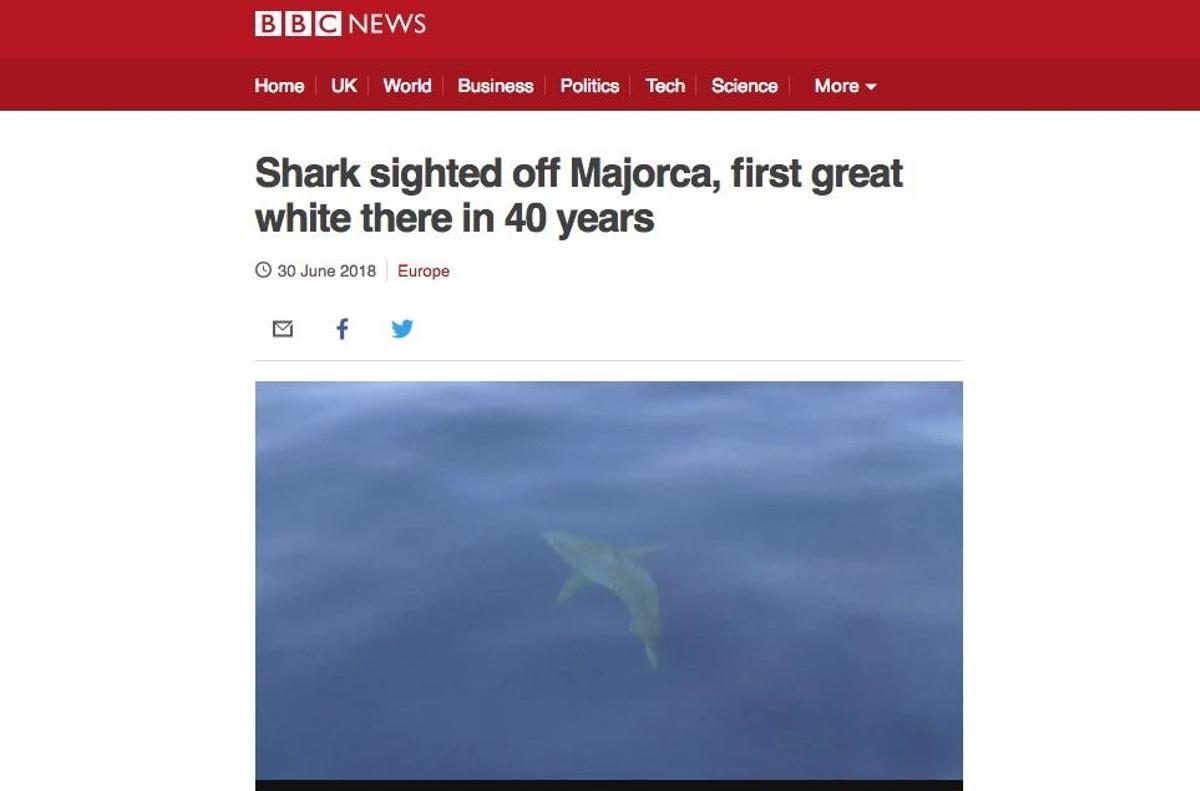Screen dimensions: 1200x791
Task: Share the article on Facebook
Action: [x=342, y=329]
